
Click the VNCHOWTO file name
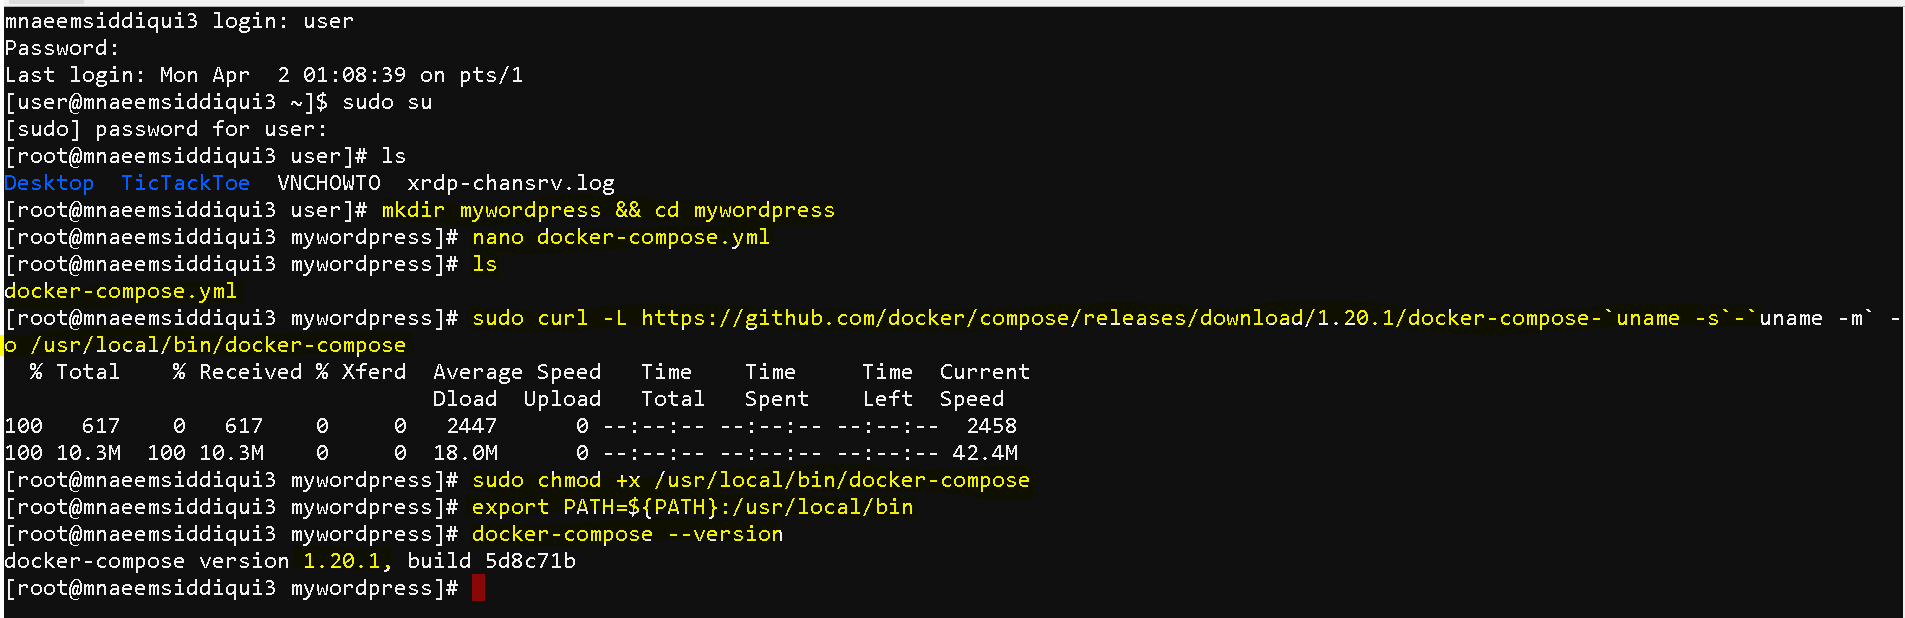click(329, 183)
